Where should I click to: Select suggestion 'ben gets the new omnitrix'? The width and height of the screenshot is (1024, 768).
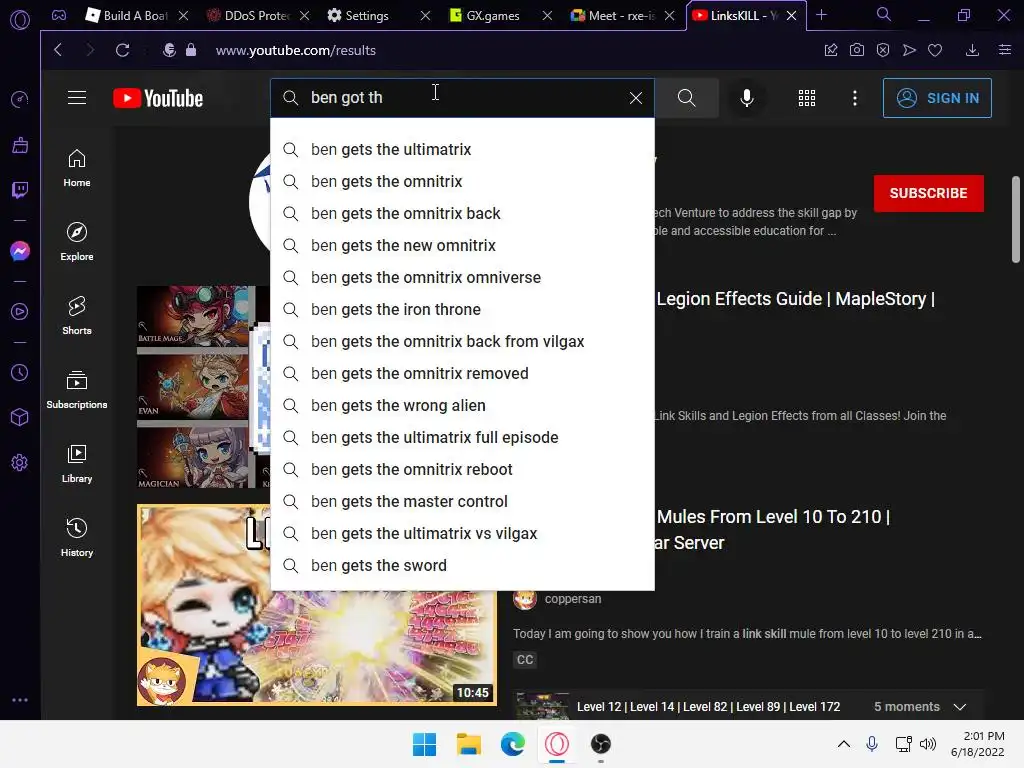click(x=462, y=246)
